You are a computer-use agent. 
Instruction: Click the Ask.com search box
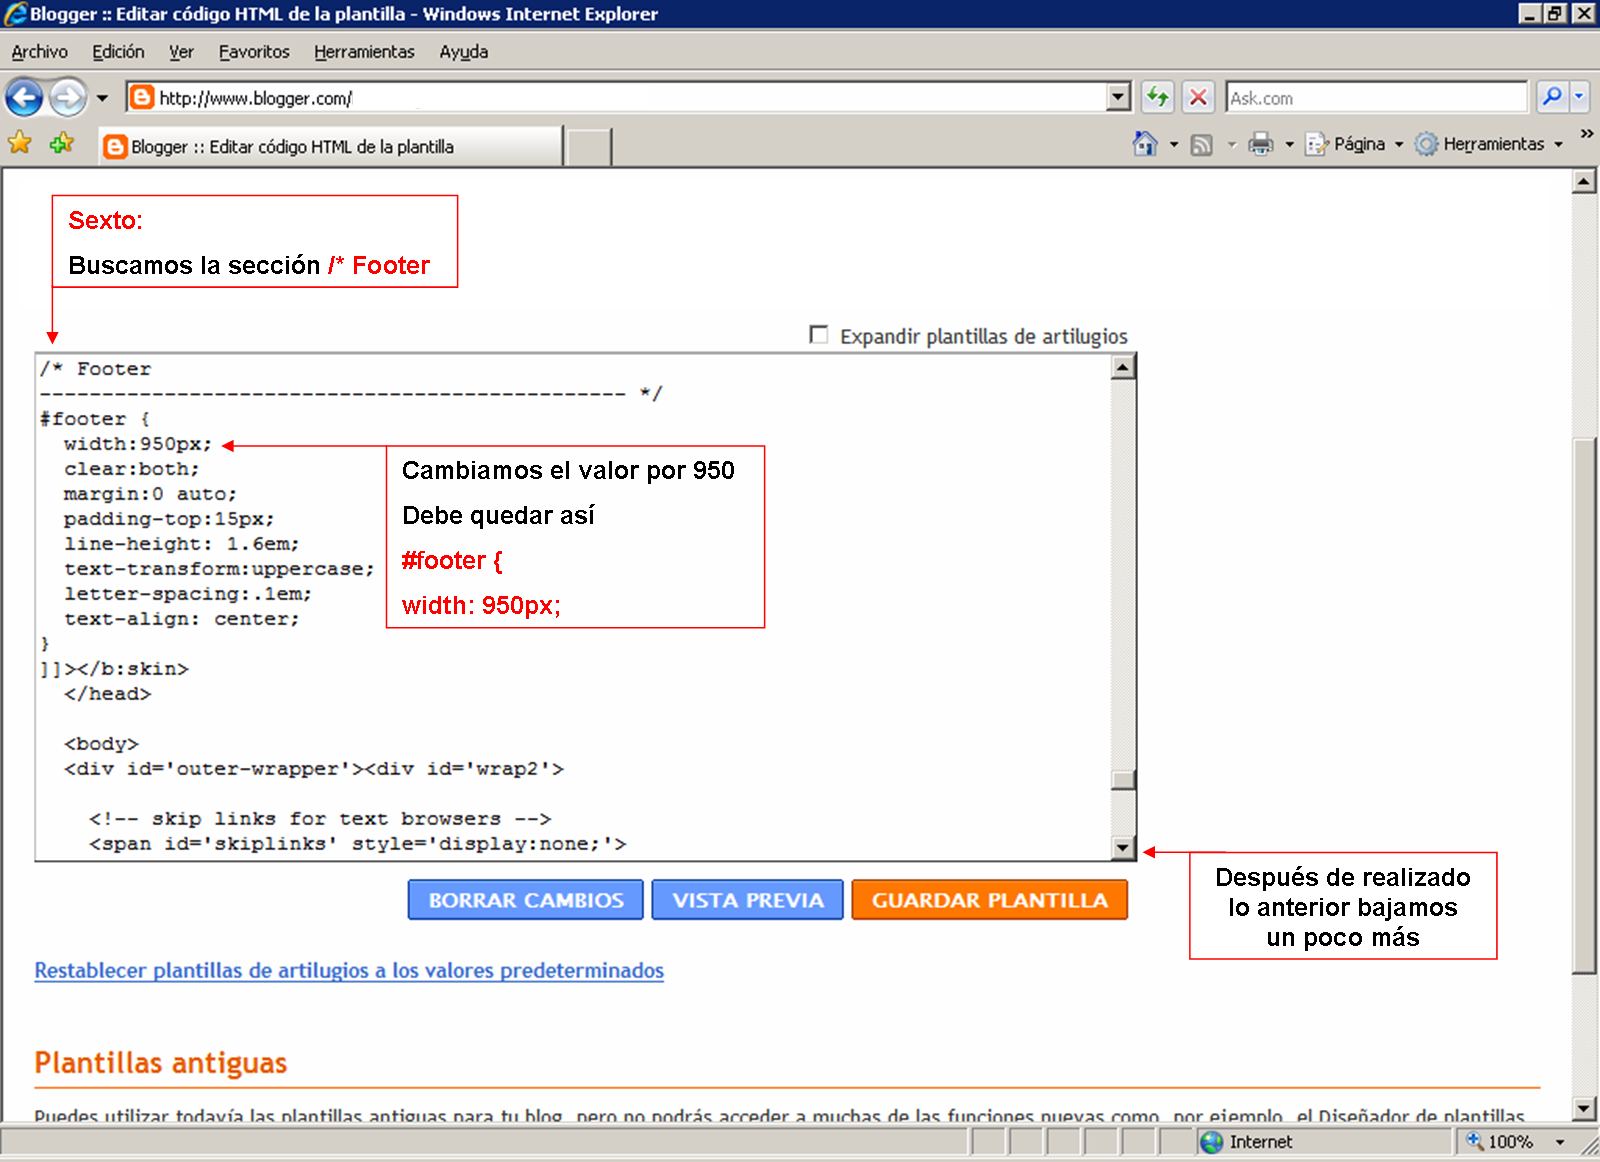coord(1376,98)
